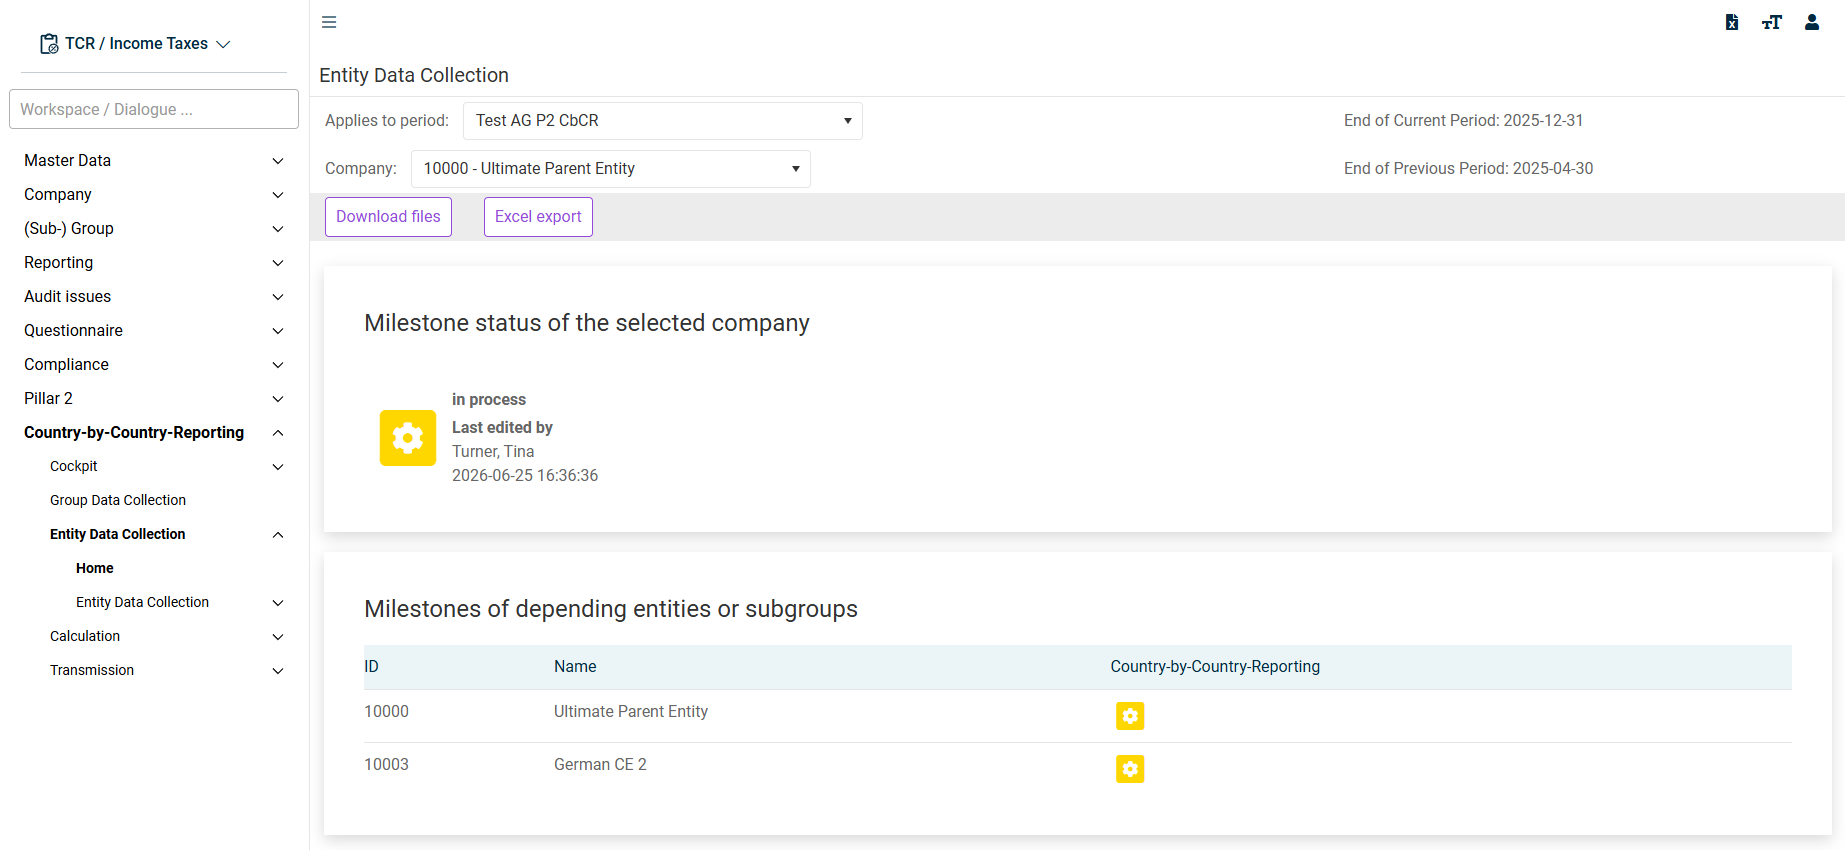The height and width of the screenshot is (850, 1845).
Task: Expand the Company sidebar section
Action: click(x=154, y=195)
